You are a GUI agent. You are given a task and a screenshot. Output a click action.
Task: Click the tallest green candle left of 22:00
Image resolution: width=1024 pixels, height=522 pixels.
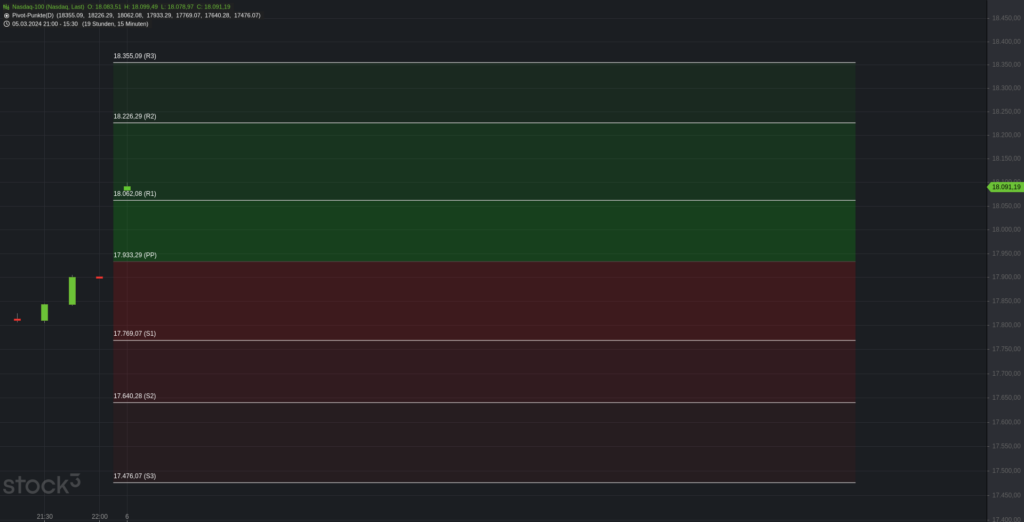tap(72, 291)
